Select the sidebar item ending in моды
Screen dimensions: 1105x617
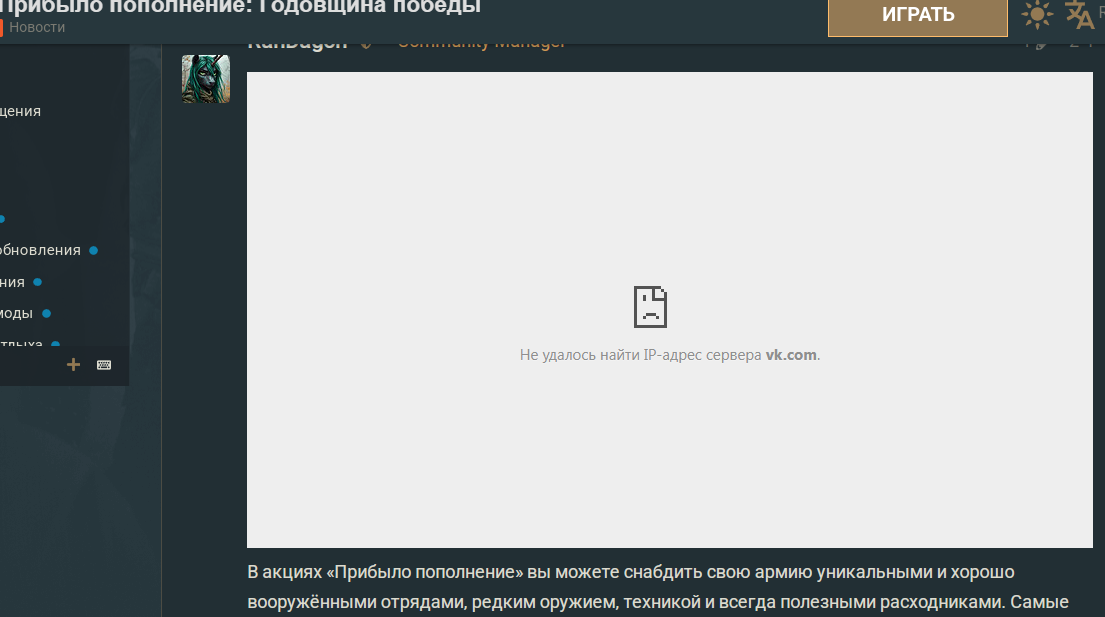tap(16, 313)
